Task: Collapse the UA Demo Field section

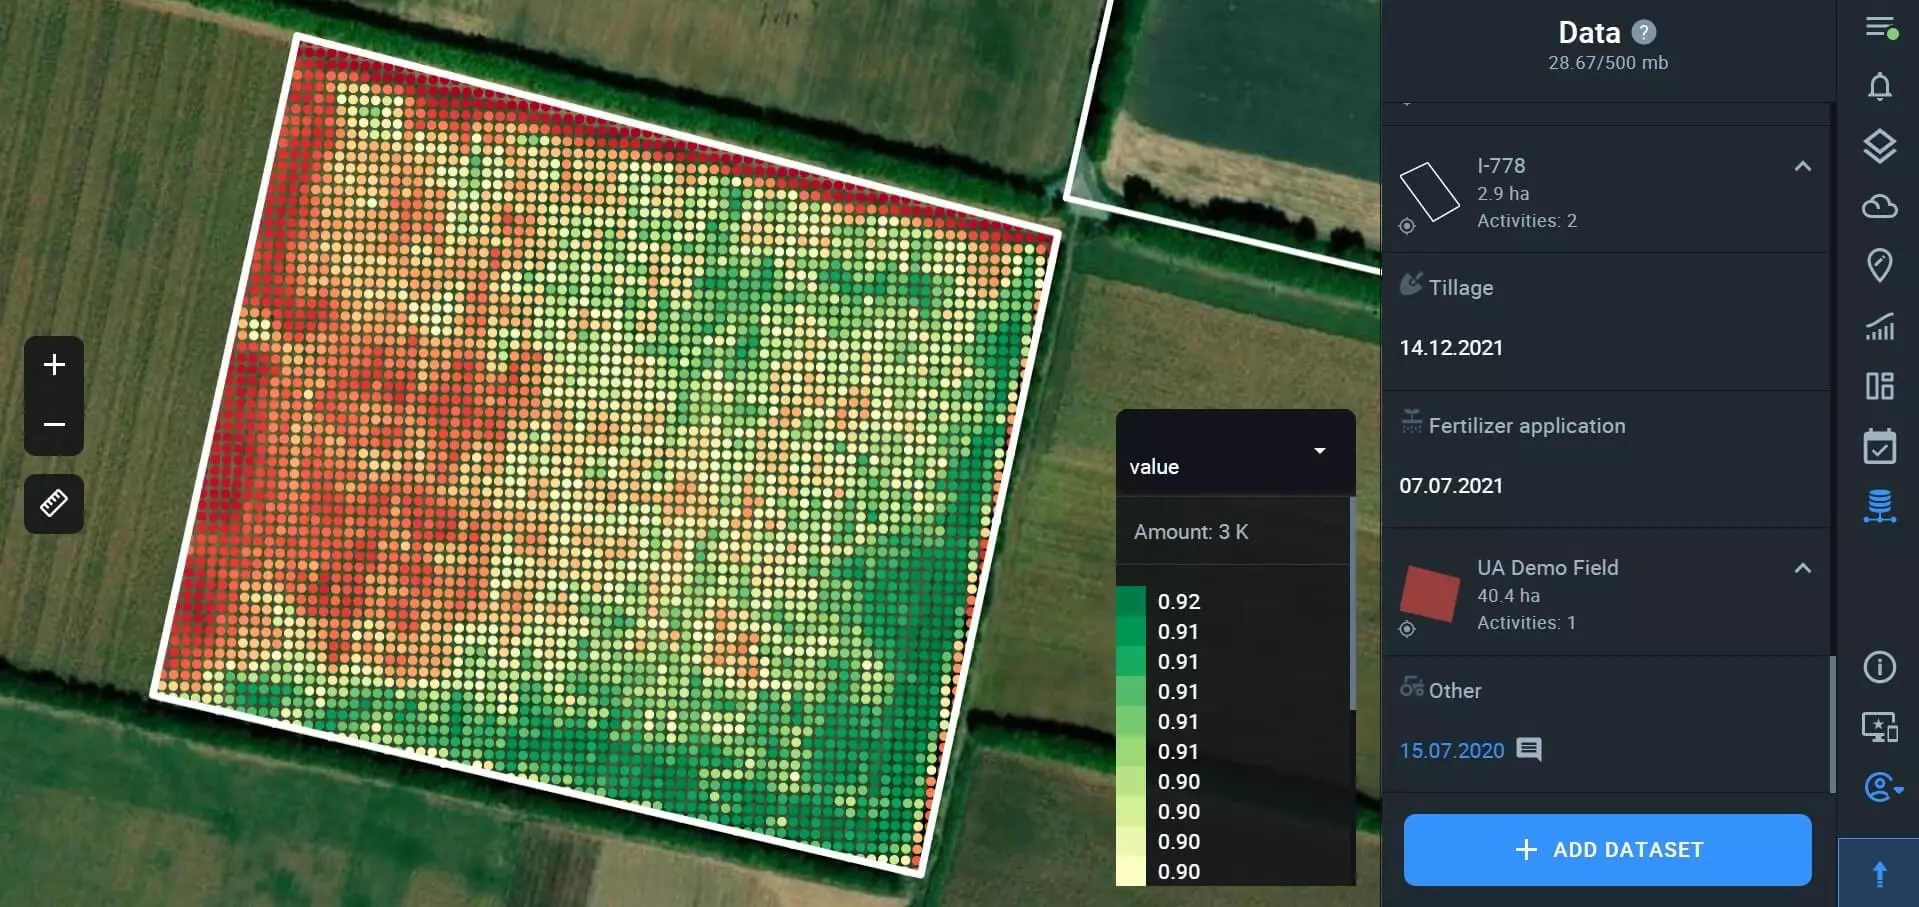Action: tap(1802, 569)
